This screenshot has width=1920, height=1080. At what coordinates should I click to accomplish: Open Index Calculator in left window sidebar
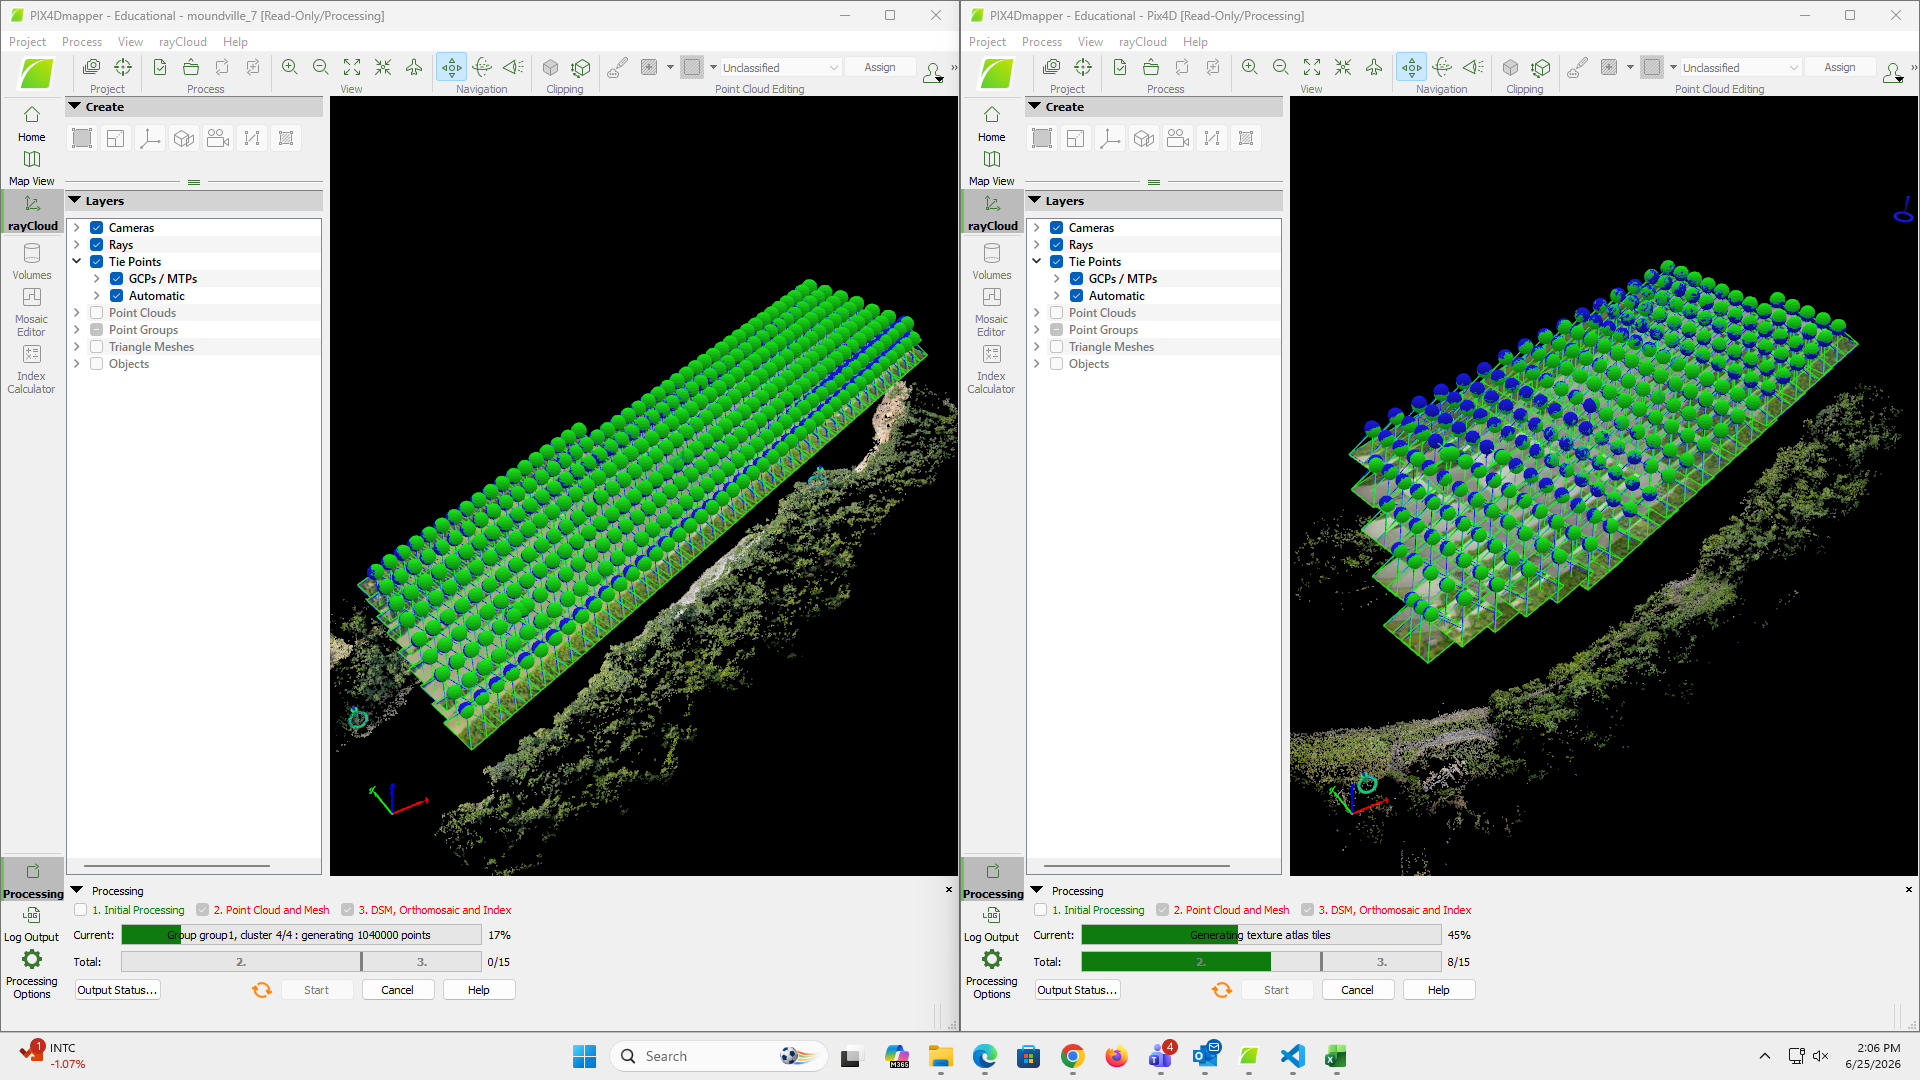pyautogui.click(x=31, y=369)
